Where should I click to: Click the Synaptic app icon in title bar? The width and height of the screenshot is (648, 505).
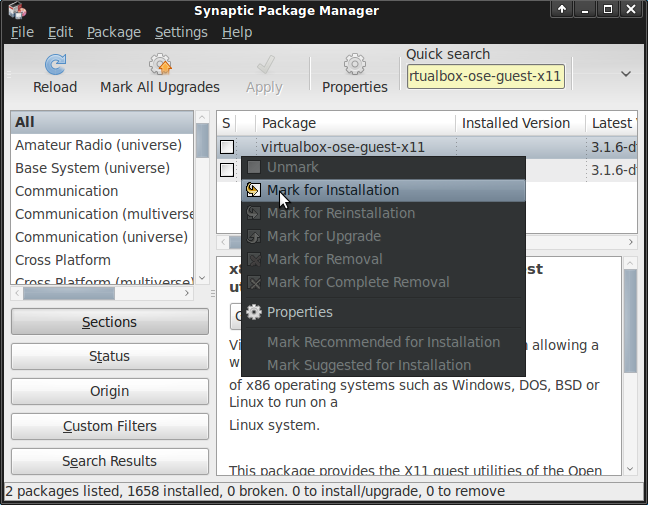[x=17, y=10]
